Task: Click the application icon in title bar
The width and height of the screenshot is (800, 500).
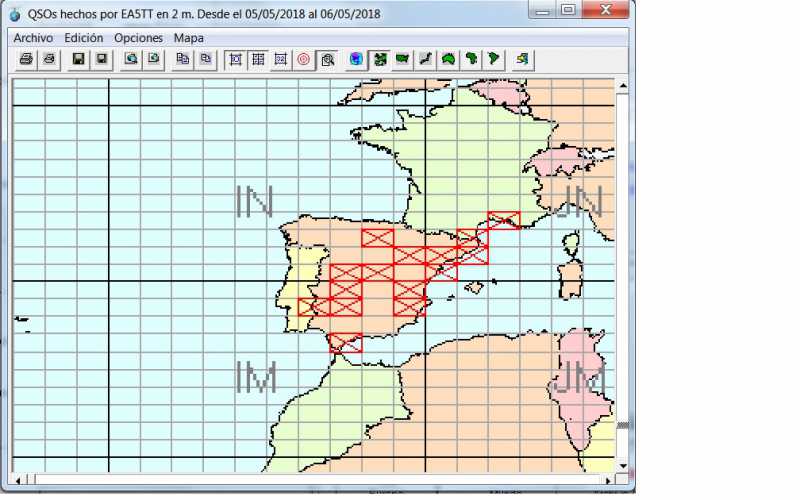Action: (15, 14)
